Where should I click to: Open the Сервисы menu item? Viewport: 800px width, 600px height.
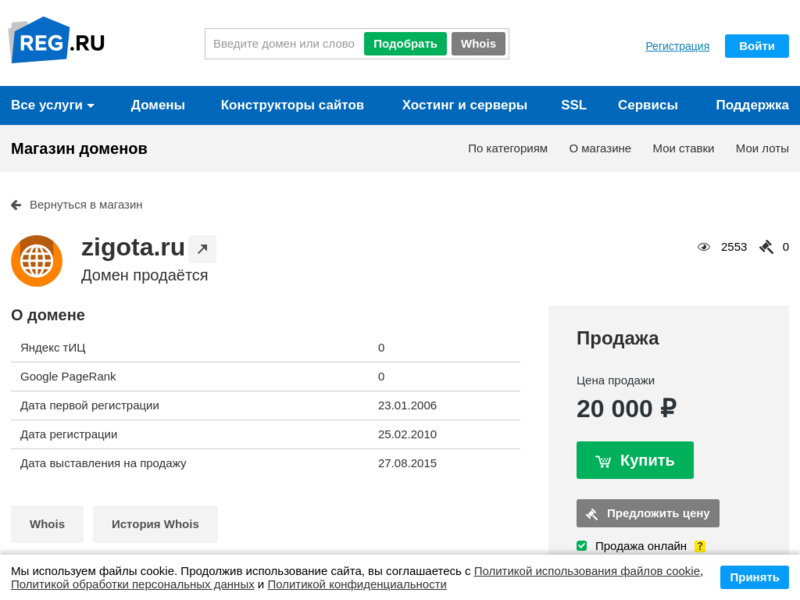tap(648, 105)
